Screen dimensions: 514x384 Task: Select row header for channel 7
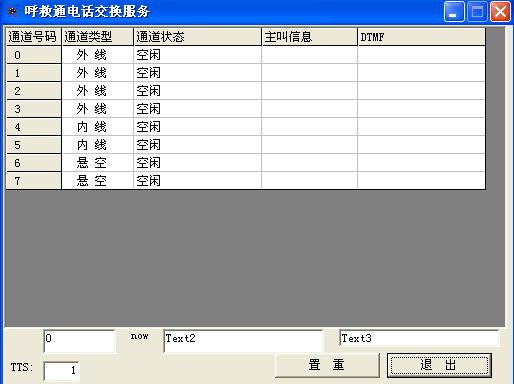pyautogui.click(x=34, y=181)
